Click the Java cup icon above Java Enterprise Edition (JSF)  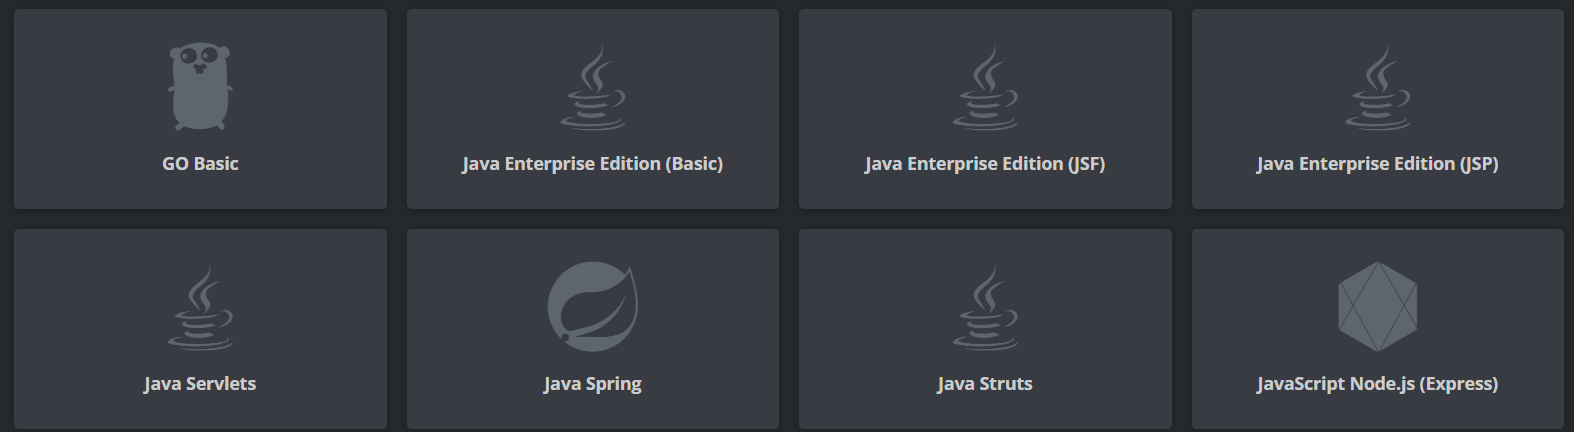tap(985, 90)
